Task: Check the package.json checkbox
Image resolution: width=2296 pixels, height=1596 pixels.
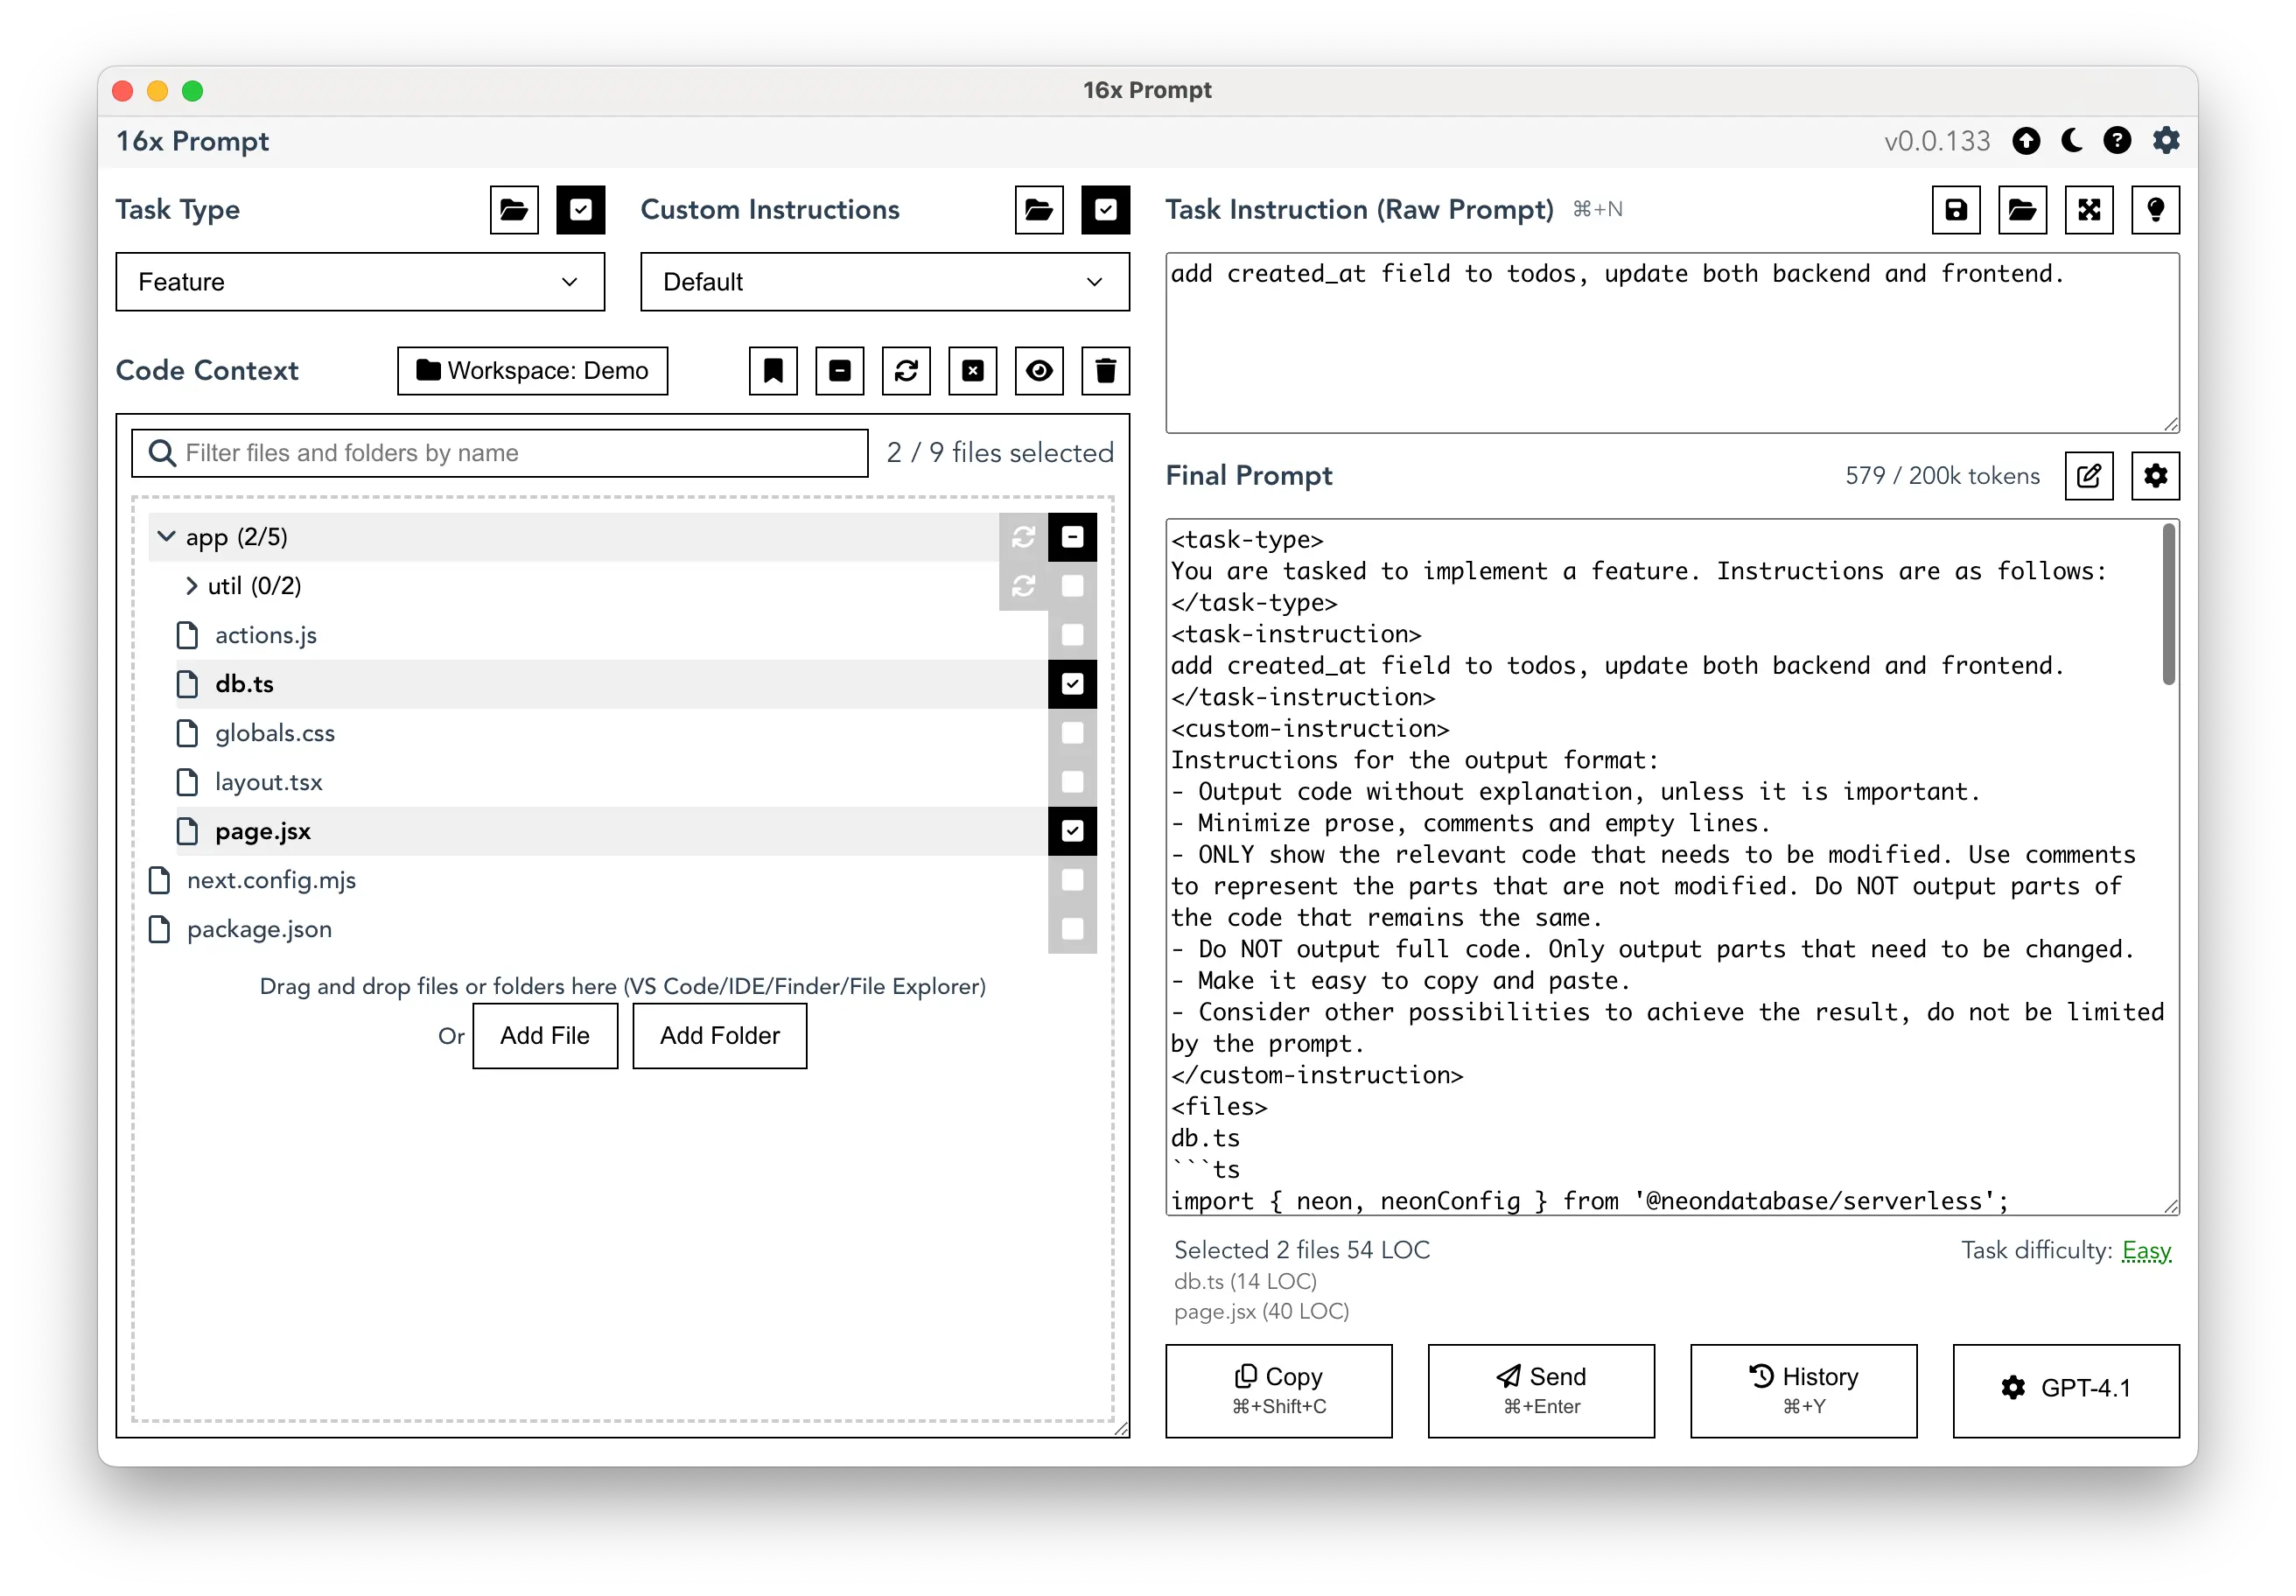Action: pyautogui.click(x=1072, y=929)
